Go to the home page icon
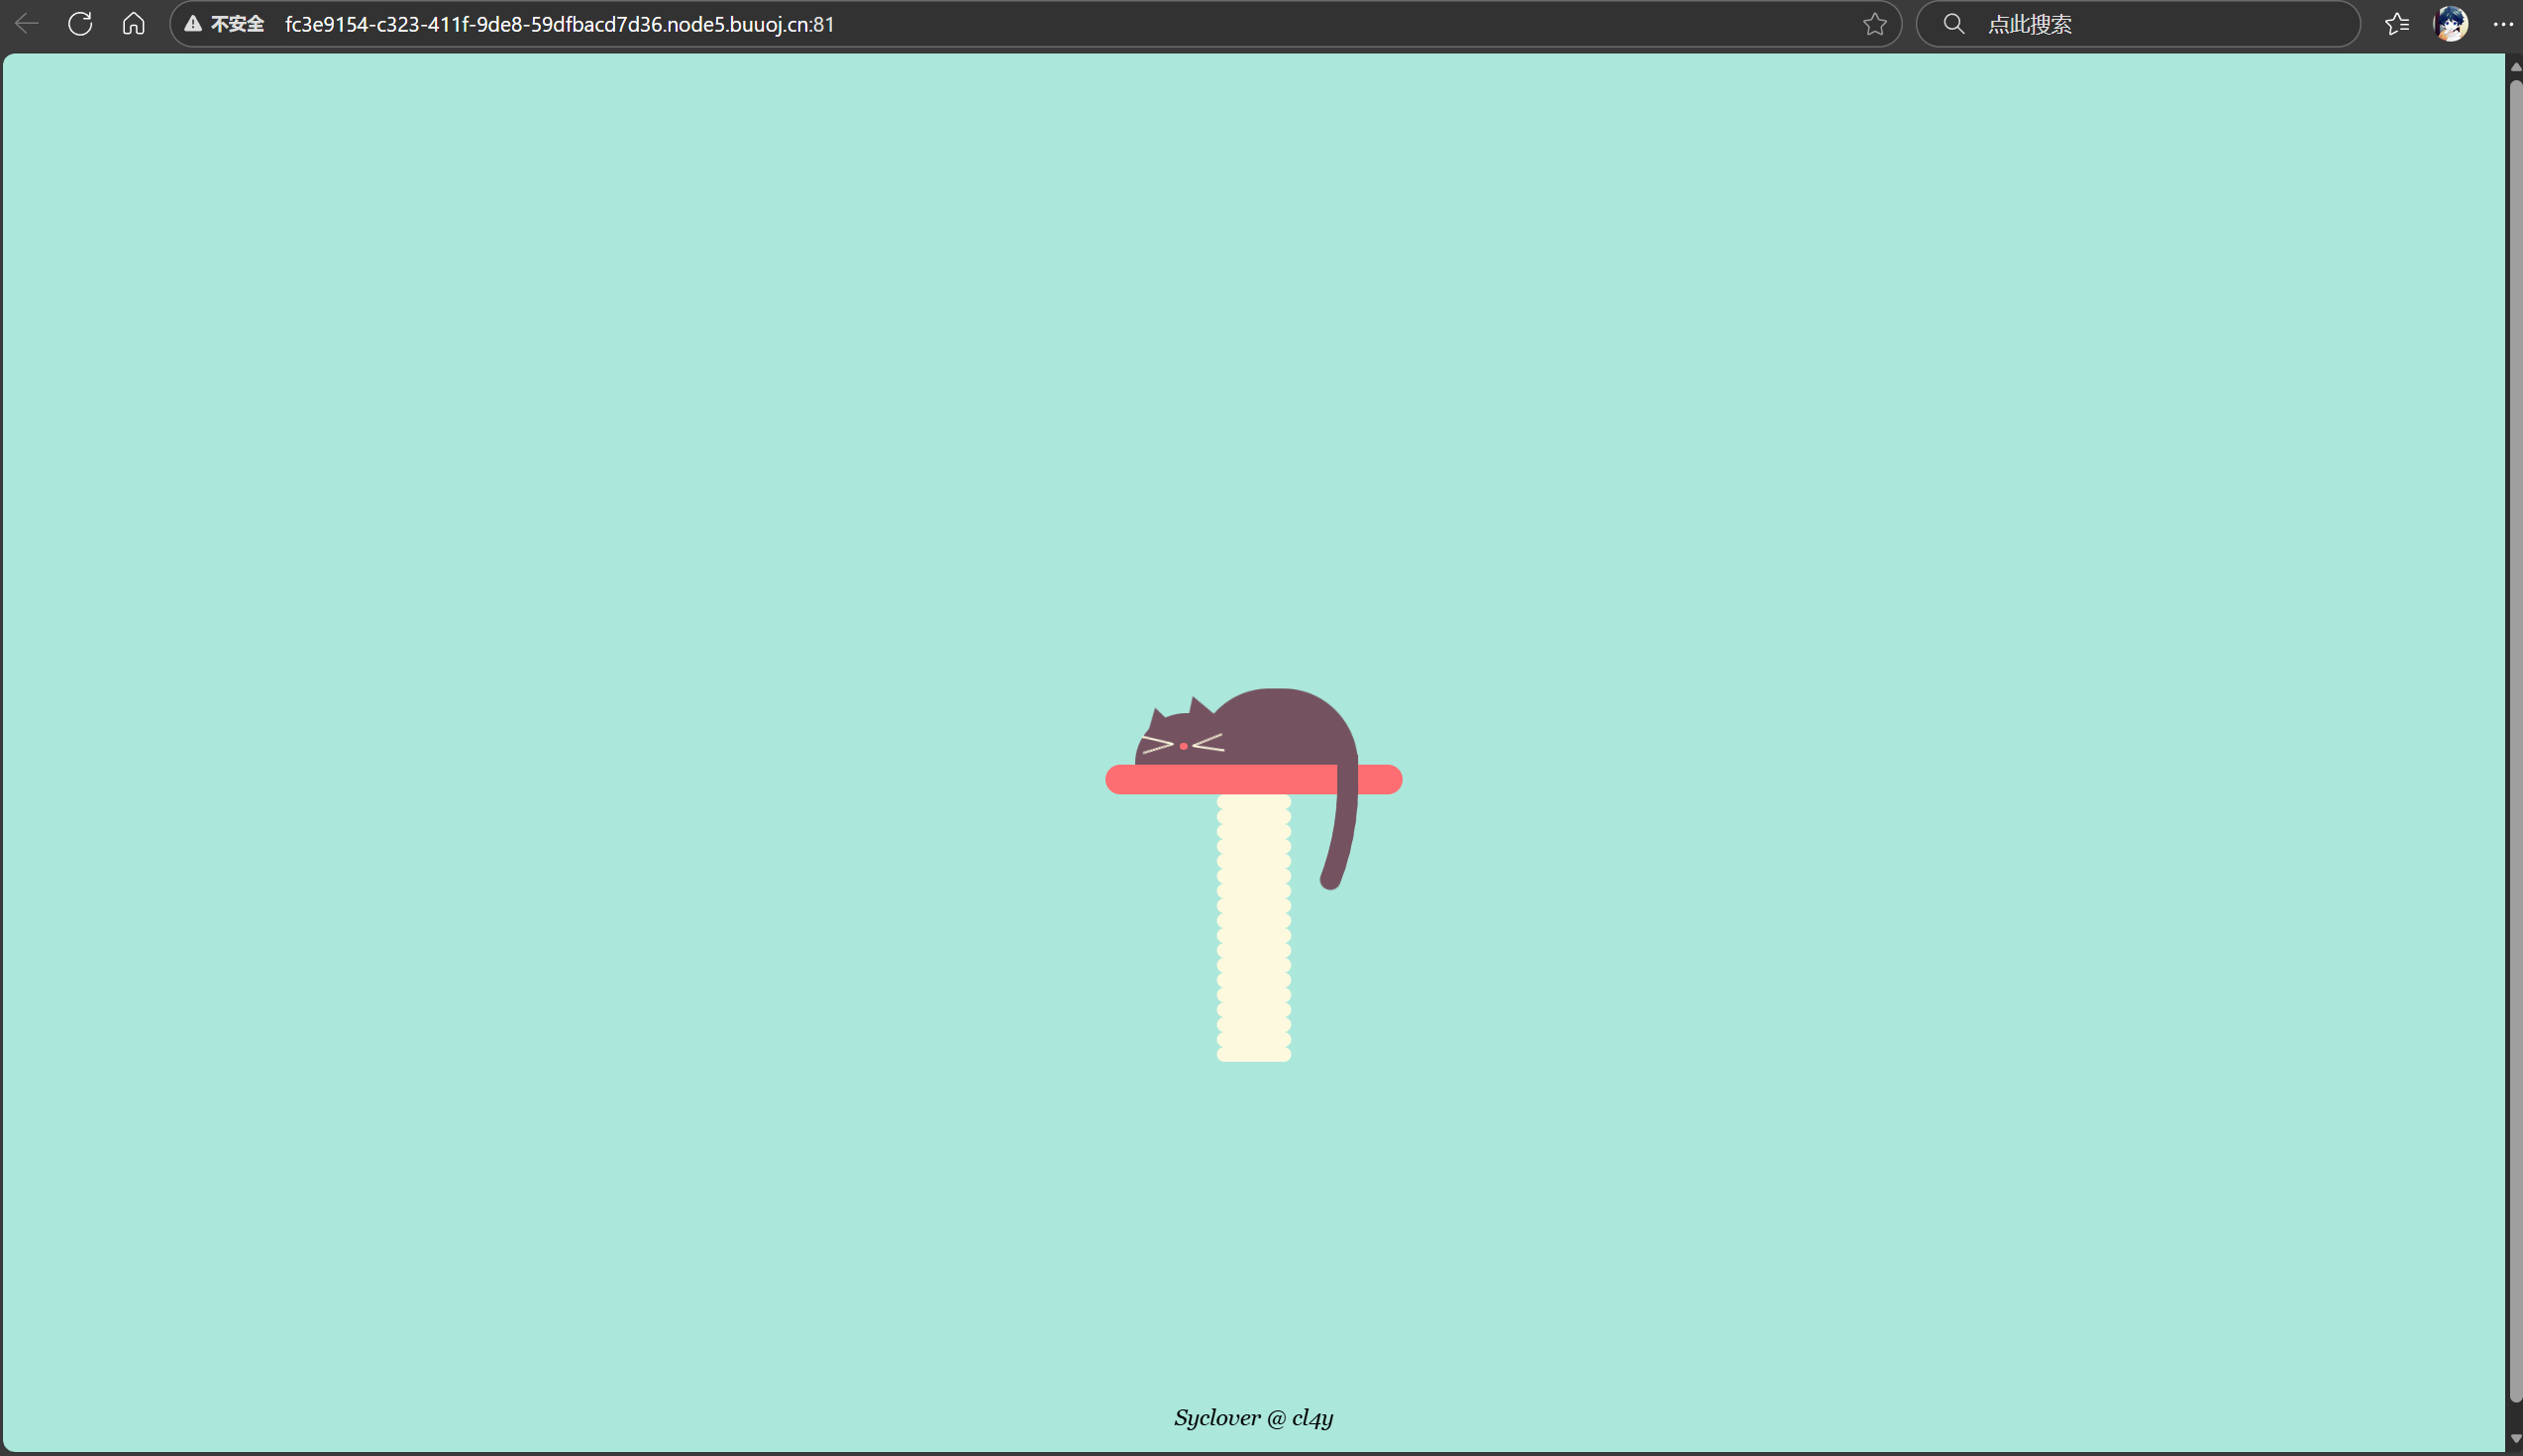This screenshot has width=2523, height=1456. click(134, 24)
